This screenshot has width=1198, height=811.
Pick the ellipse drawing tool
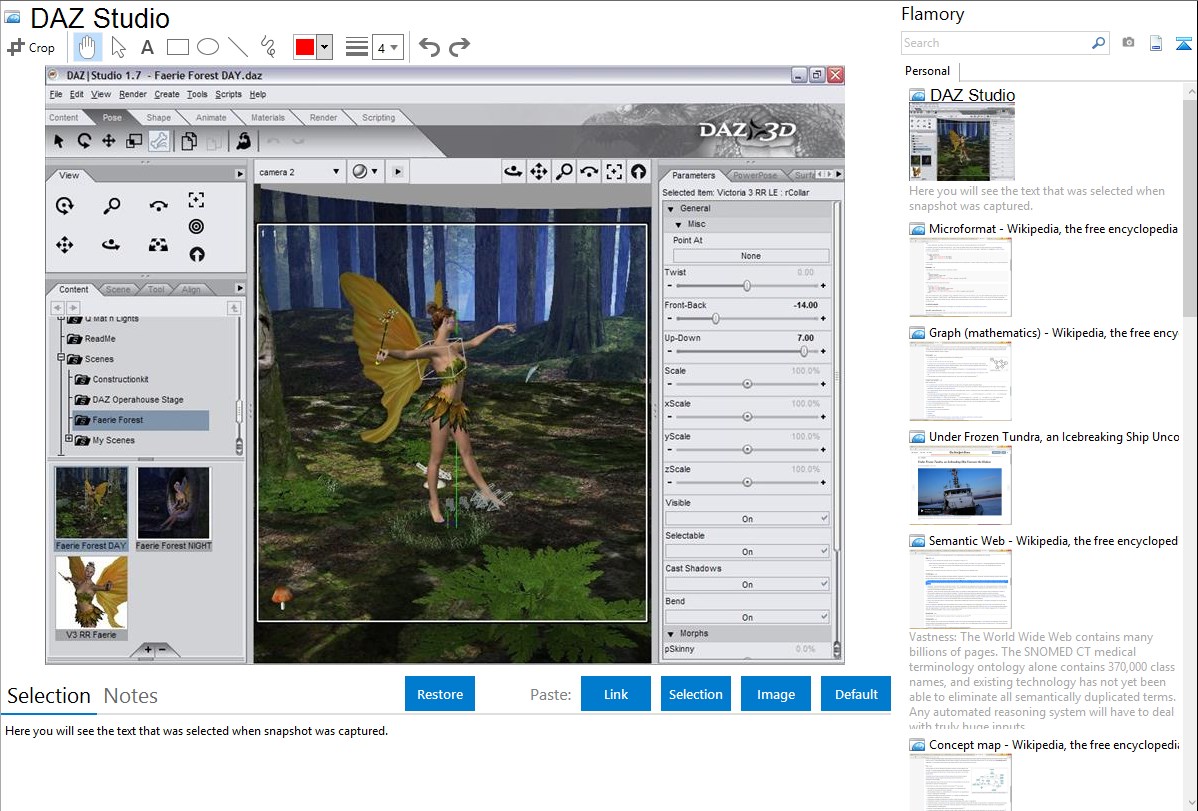click(208, 47)
